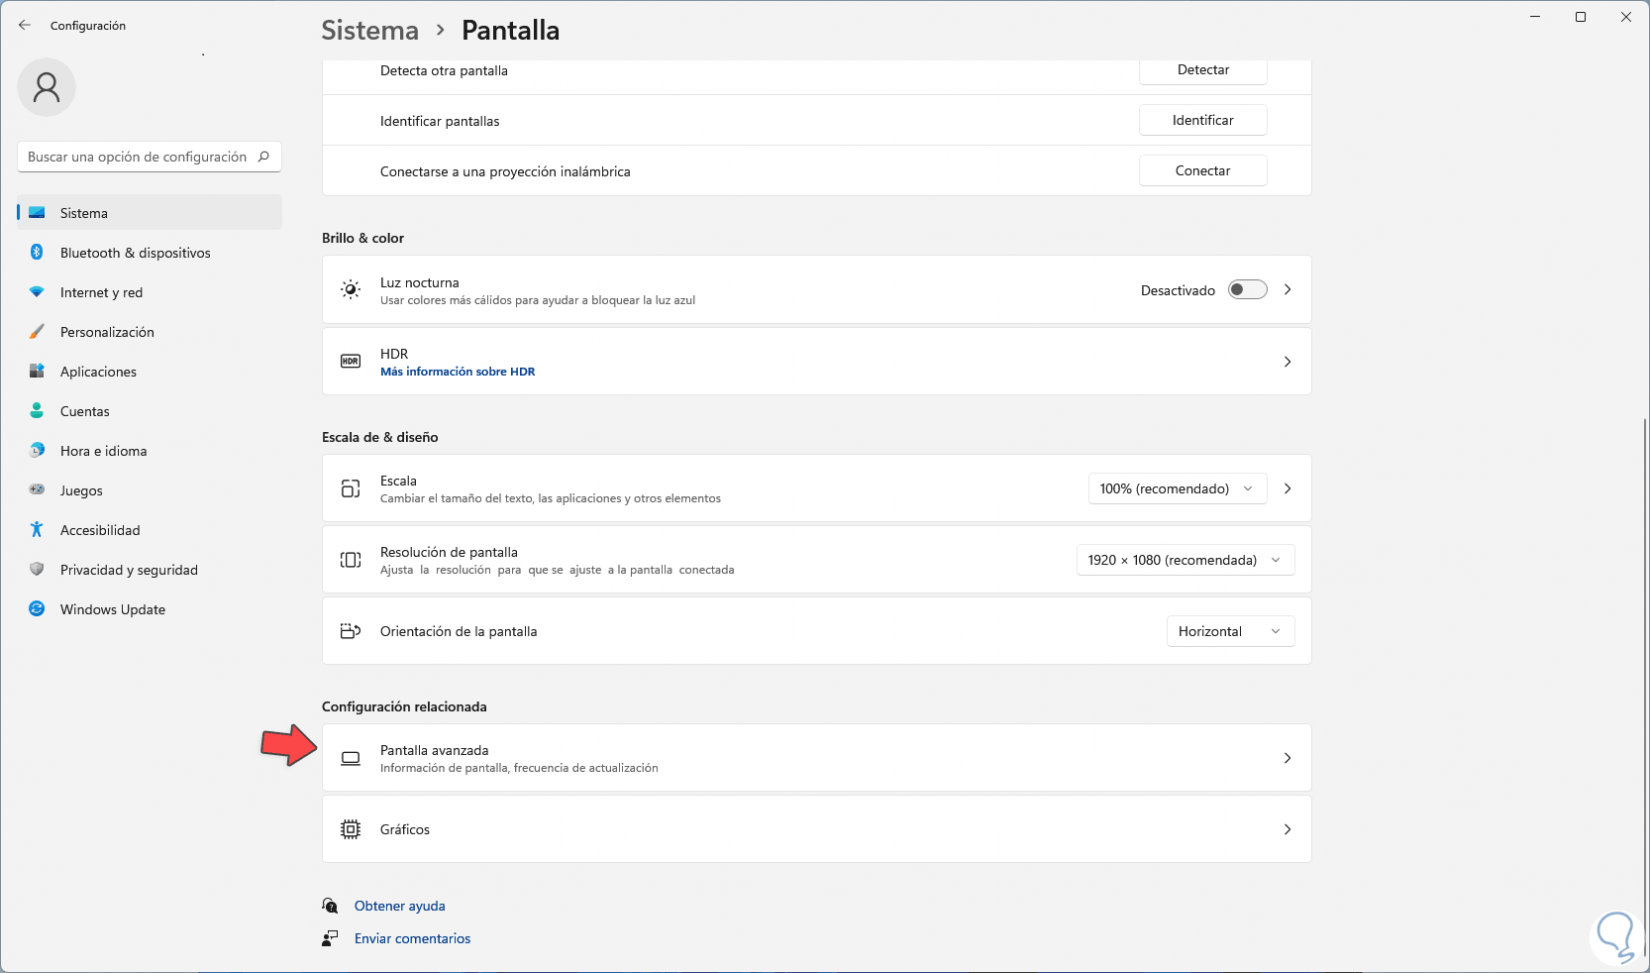Click the Identificar button
Screen dimensions: 1650x973
1202,120
